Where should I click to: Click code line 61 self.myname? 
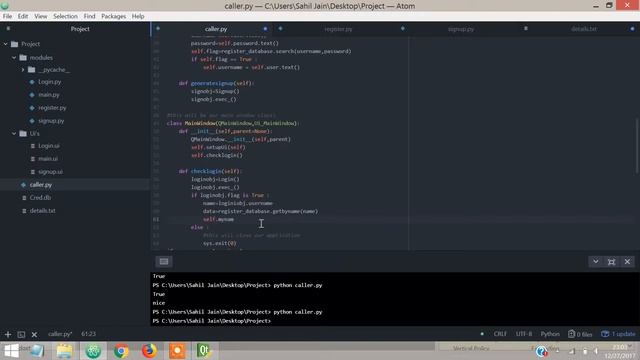218,219
